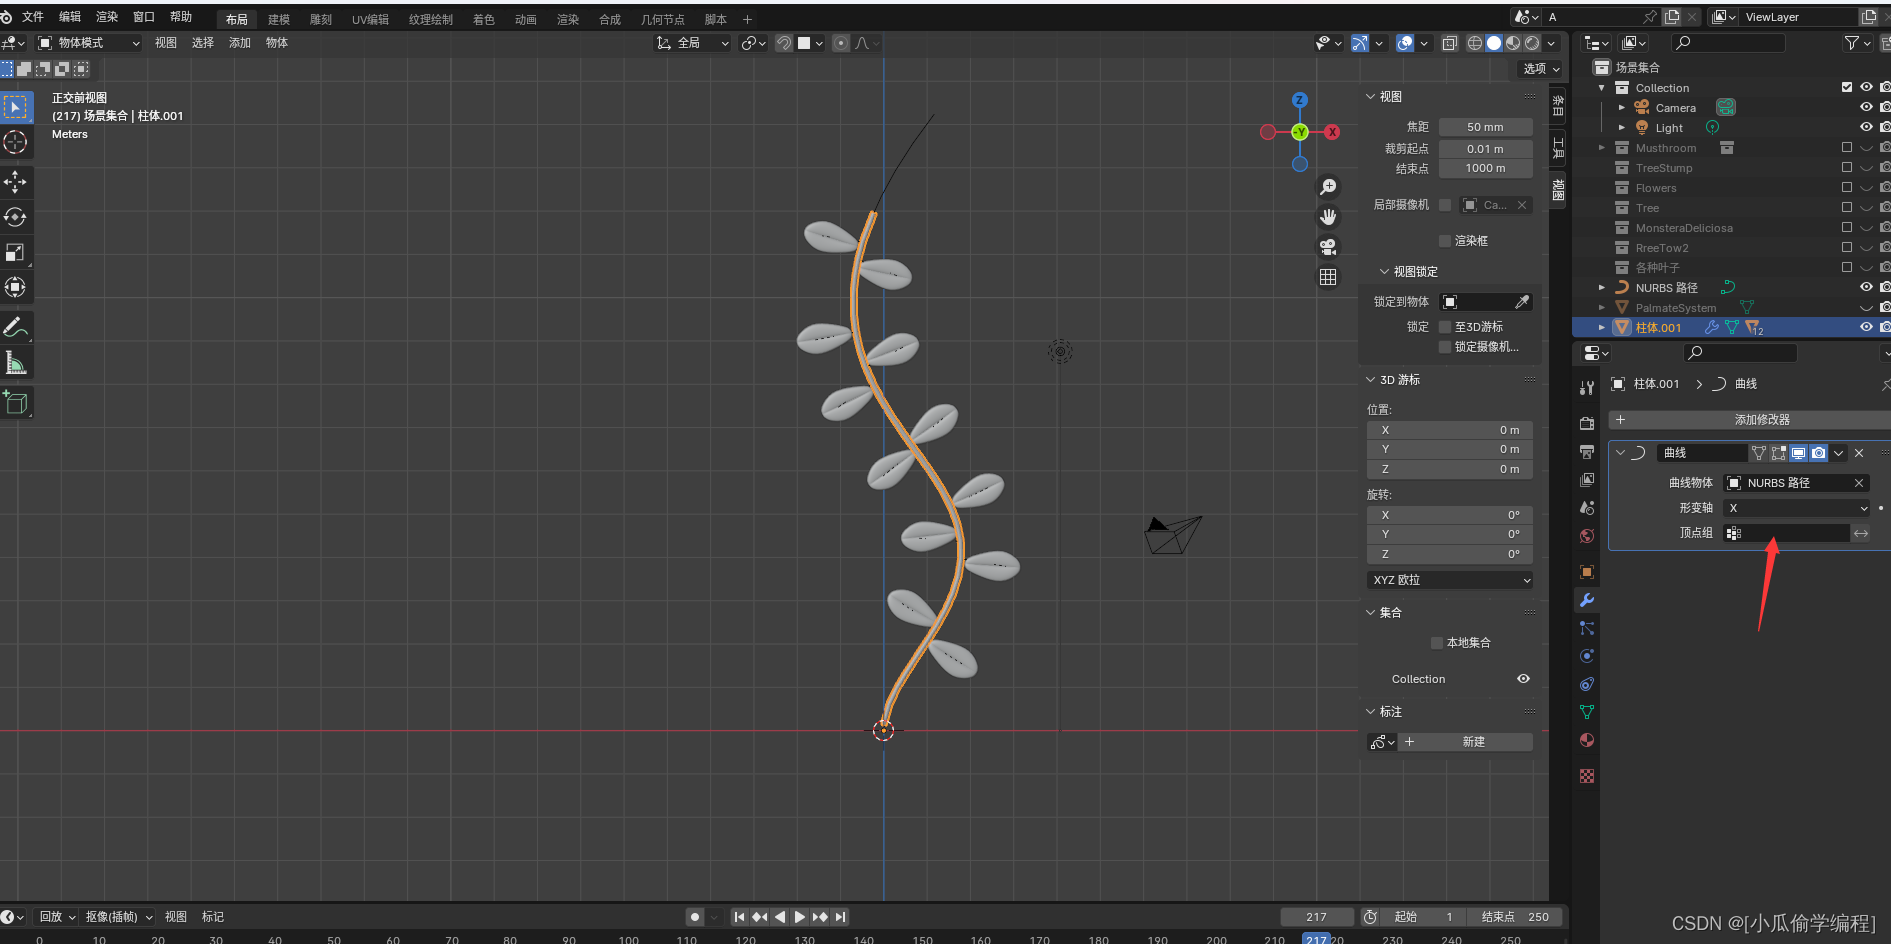Open the Output properties printer icon
Screen dimensions: 1891x944
pos(1587,452)
